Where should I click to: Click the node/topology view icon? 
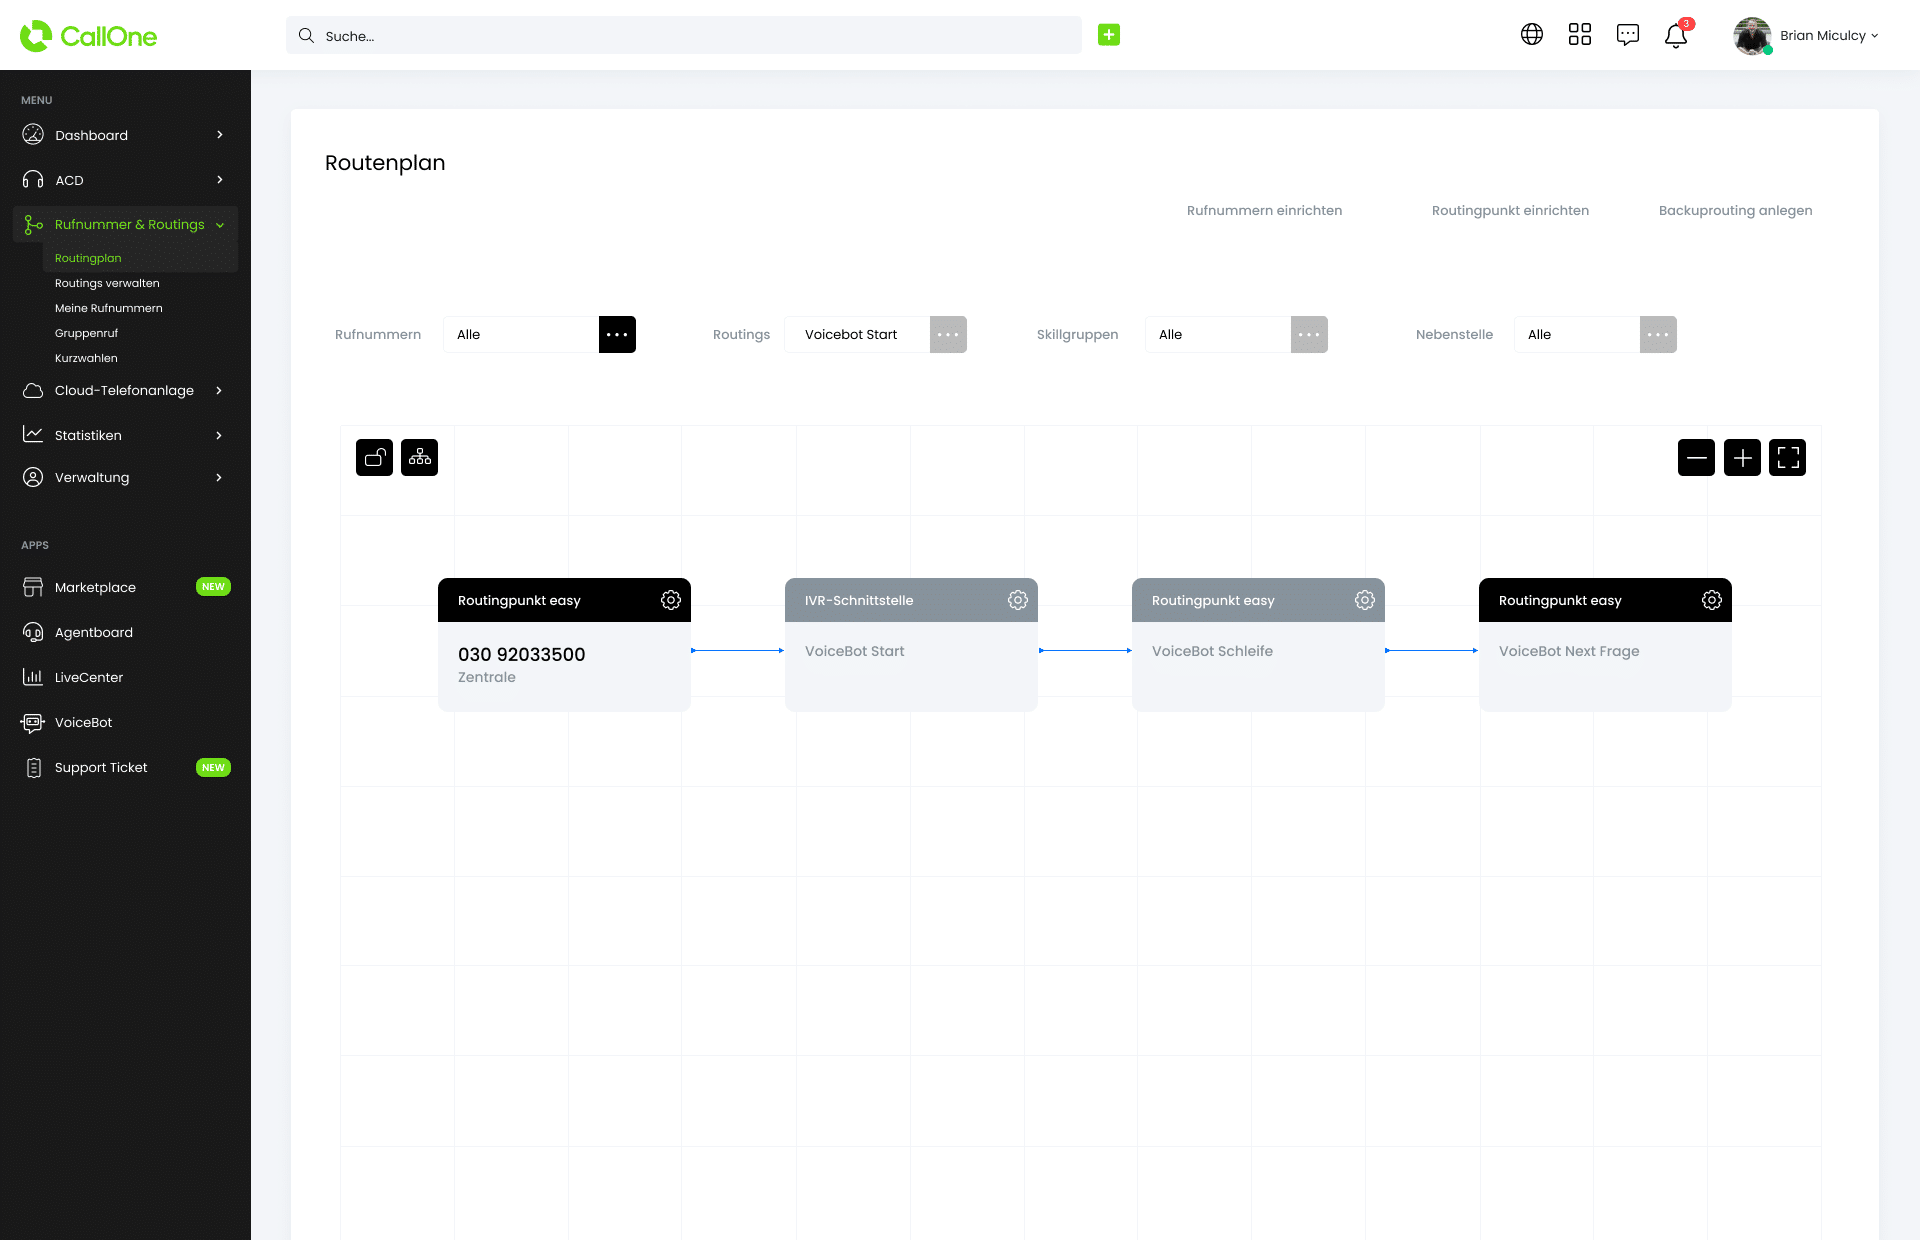click(418, 456)
